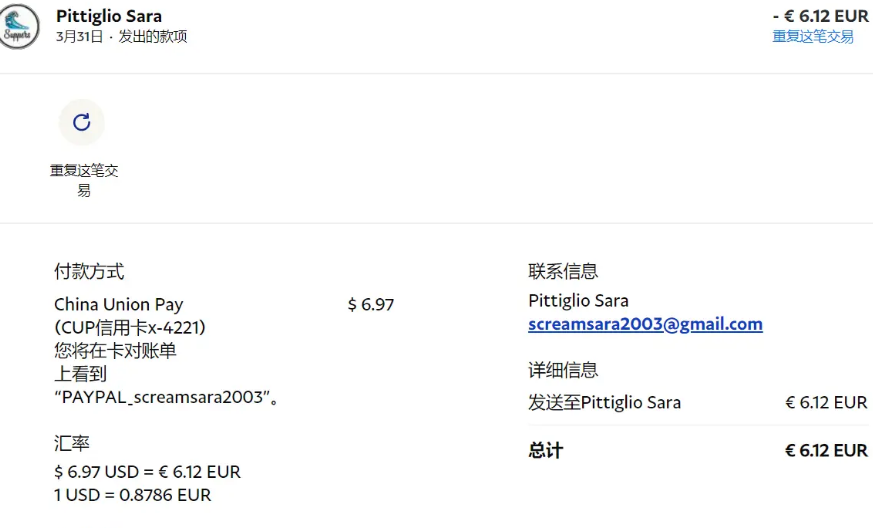Select the China Union Pay payment method text
Viewport: 873px width, 528px height.
point(118,304)
